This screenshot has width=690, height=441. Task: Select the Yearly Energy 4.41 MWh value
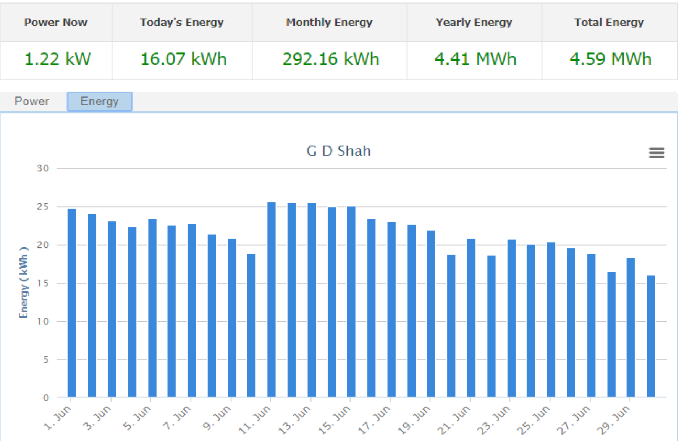tap(476, 59)
